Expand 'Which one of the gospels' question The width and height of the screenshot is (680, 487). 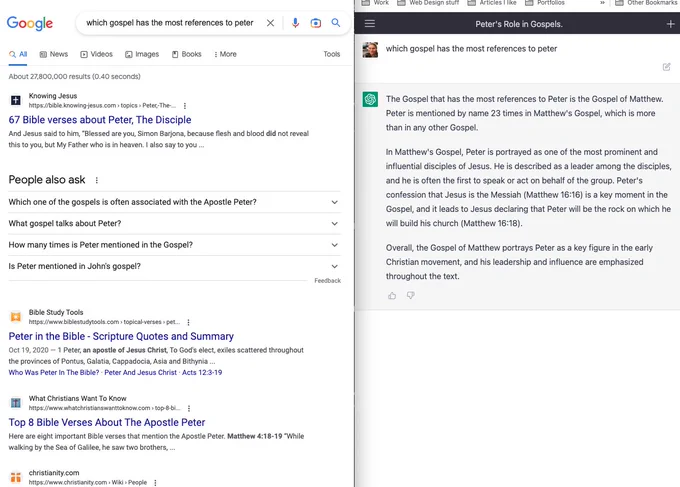tap(174, 202)
